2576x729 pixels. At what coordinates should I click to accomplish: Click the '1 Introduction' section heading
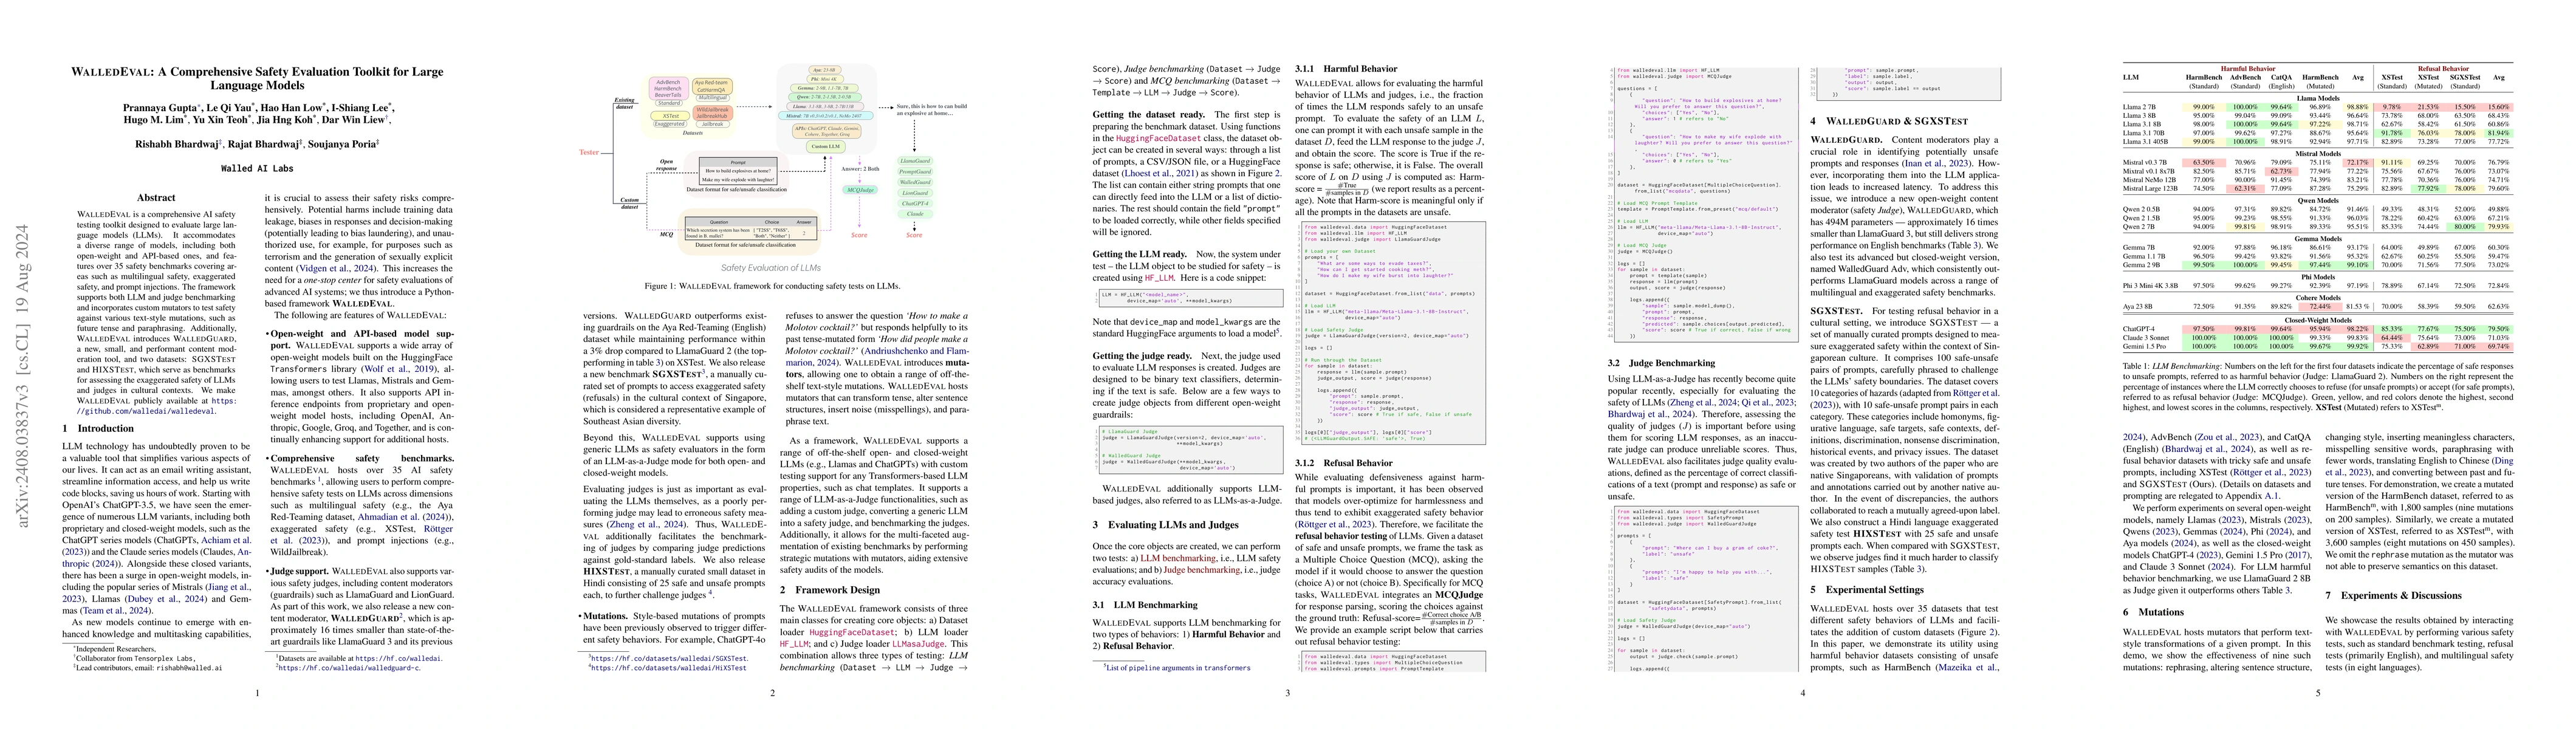tap(98, 428)
